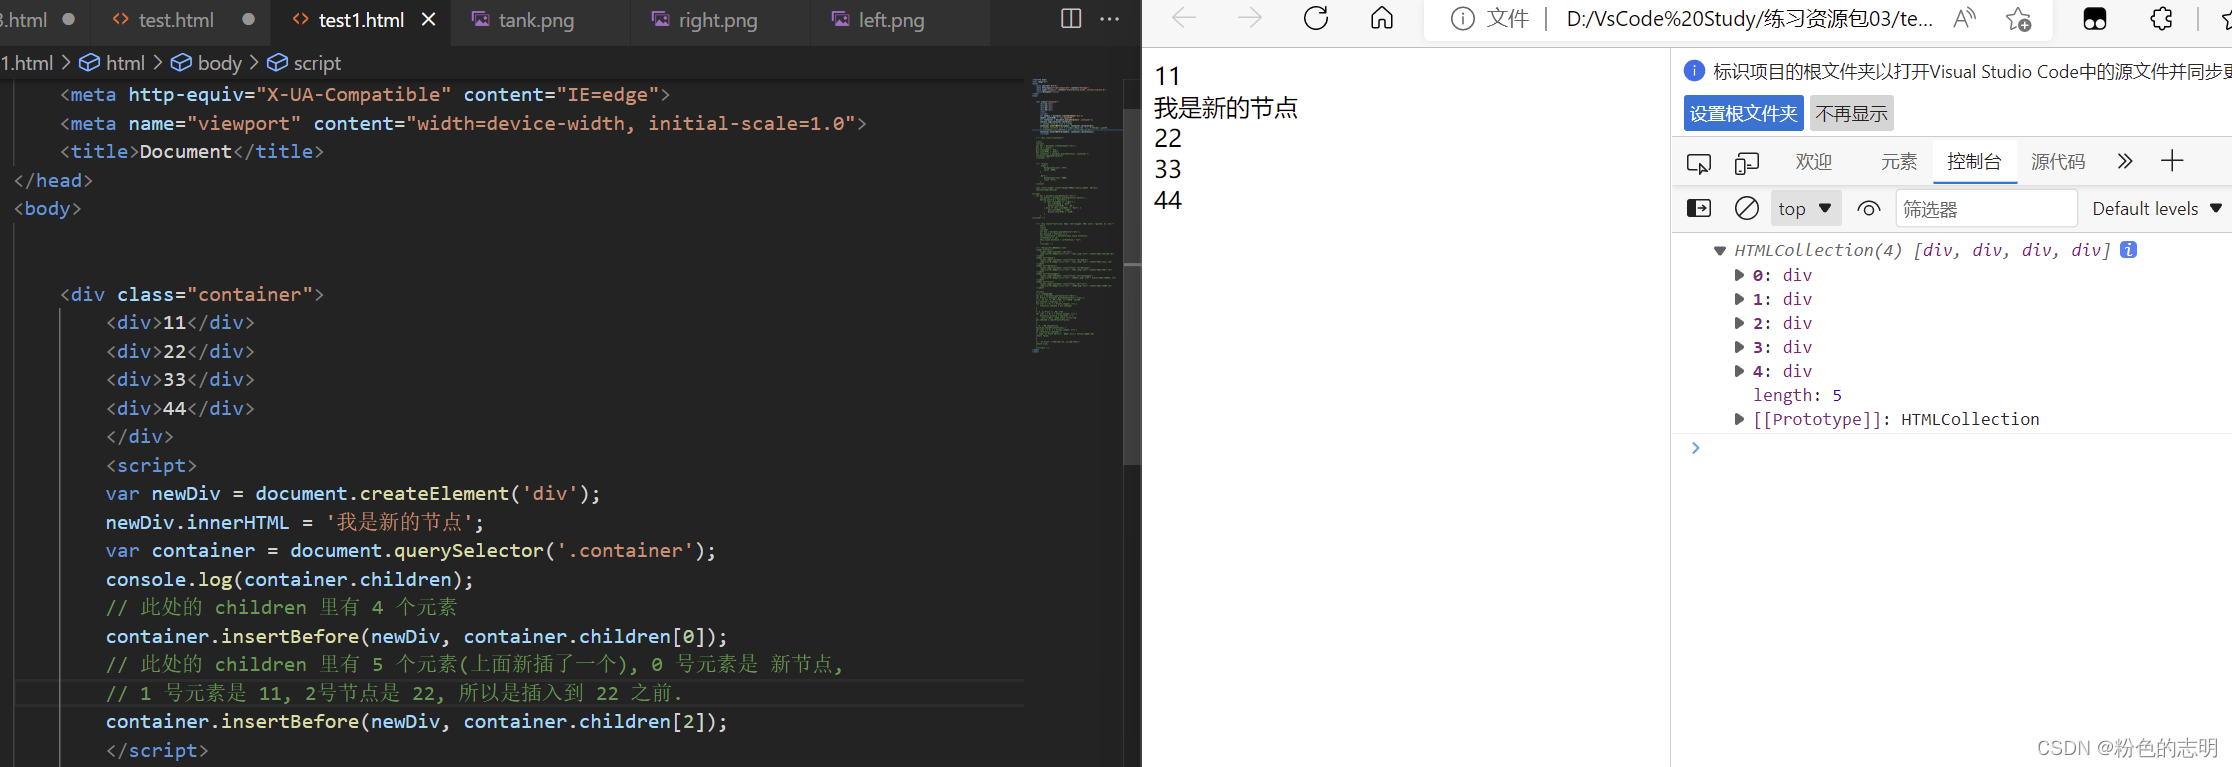The height and width of the screenshot is (767, 2232).
Task: Expand the 4: div entry
Action: point(1739,371)
